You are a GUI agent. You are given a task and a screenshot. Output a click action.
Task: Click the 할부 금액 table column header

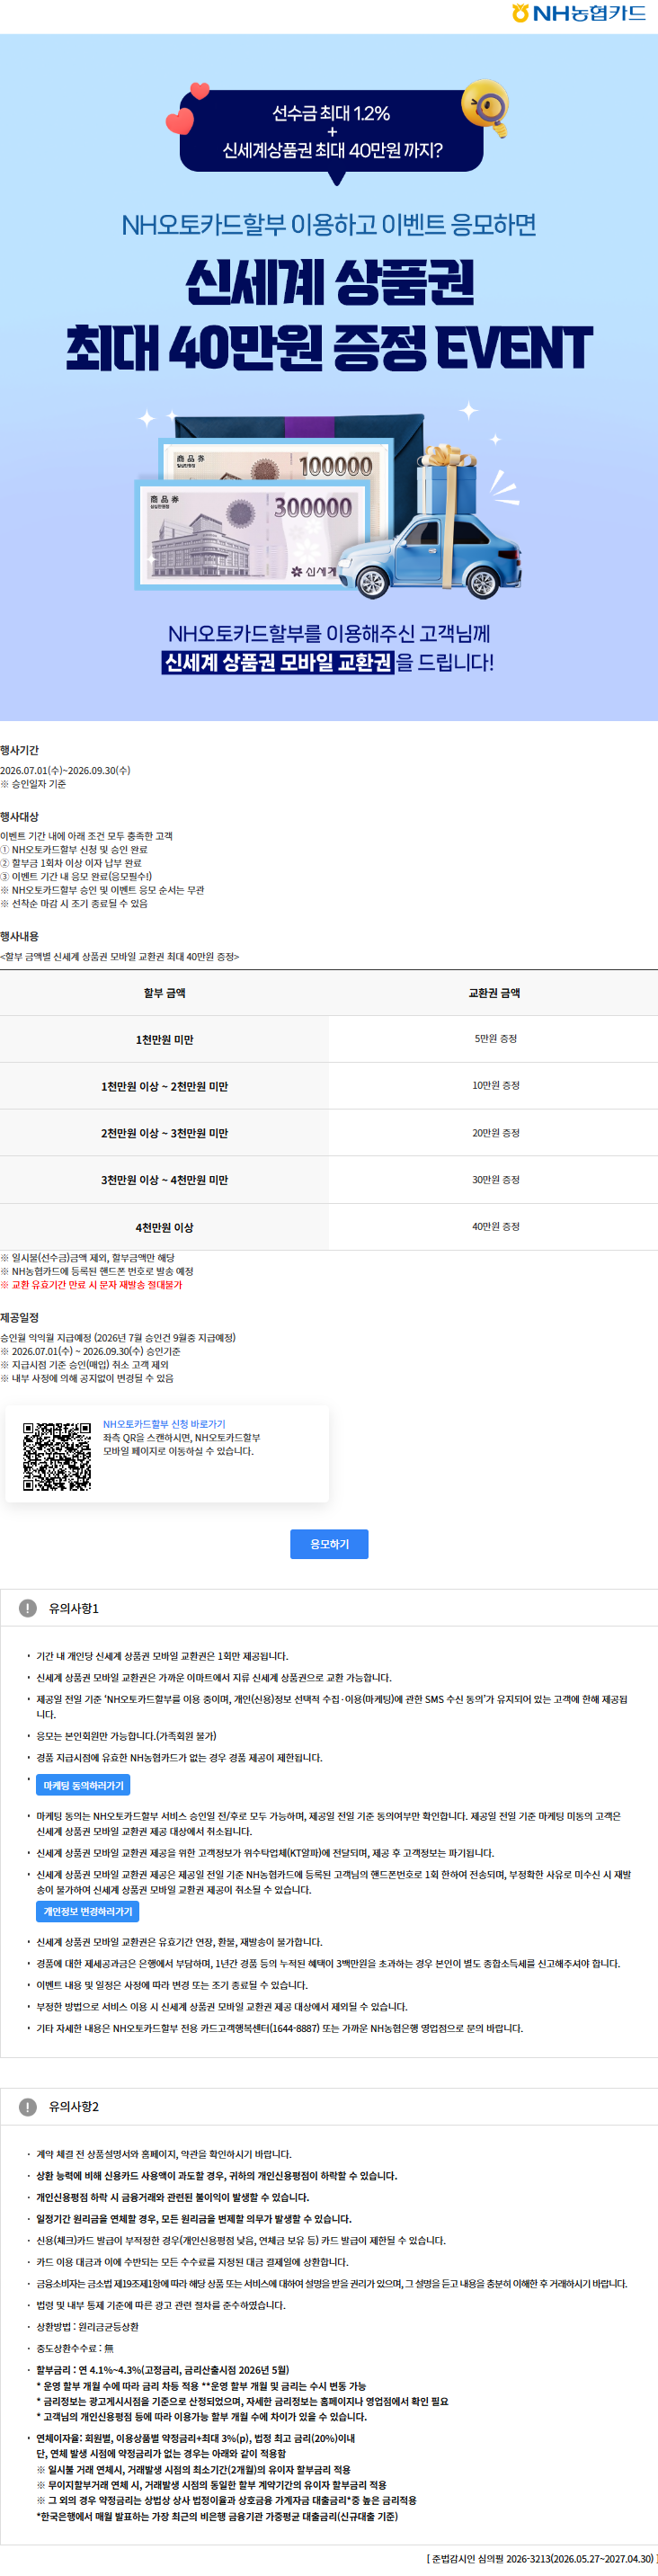[164, 993]
